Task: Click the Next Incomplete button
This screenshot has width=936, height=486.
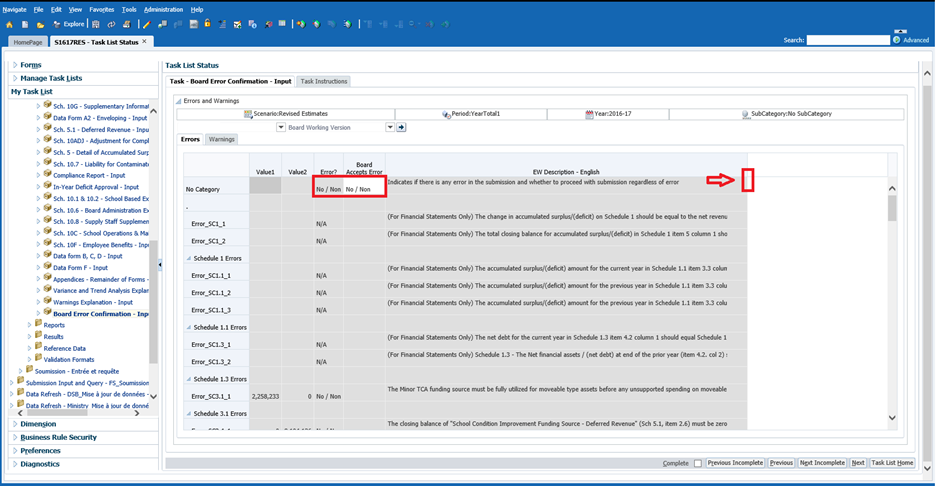Action: point(822,463)
